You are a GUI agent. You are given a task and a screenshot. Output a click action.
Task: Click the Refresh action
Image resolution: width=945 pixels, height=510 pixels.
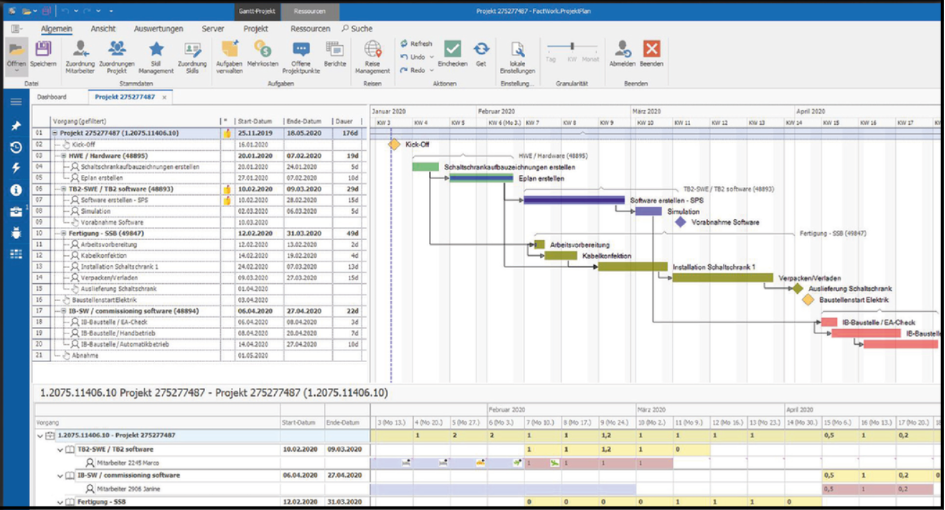click(x=416, y=43)
